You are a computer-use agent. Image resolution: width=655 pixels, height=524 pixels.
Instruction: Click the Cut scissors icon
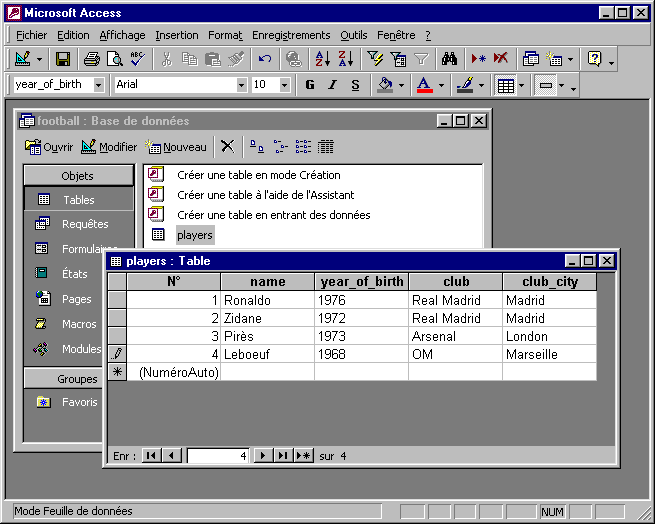167,59
